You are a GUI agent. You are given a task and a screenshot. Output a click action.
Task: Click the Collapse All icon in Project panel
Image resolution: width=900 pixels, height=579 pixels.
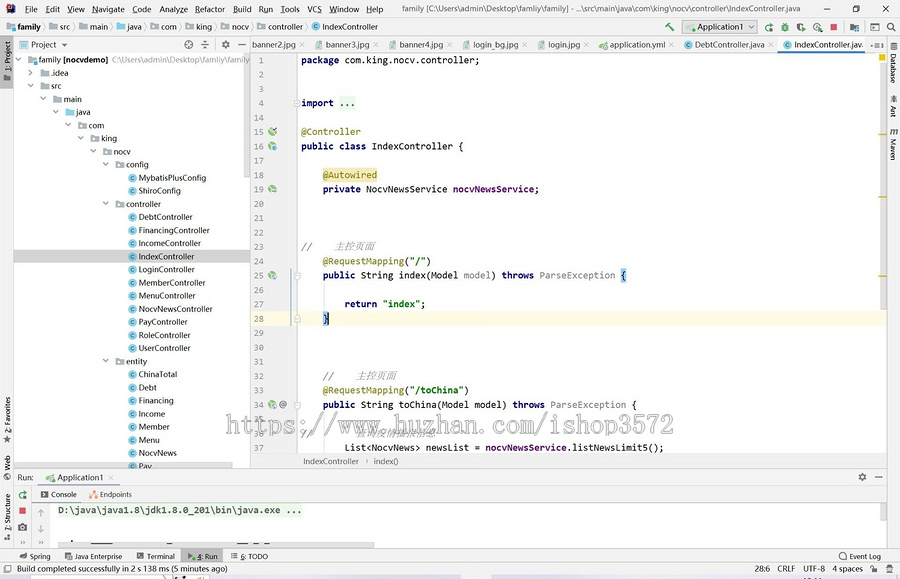[x=205, y=44]
